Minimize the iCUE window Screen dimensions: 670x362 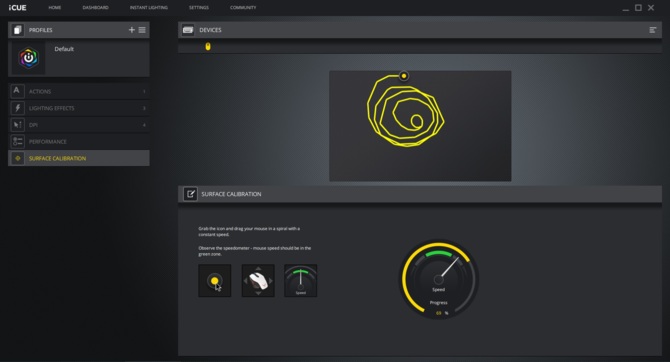[626, 8]
